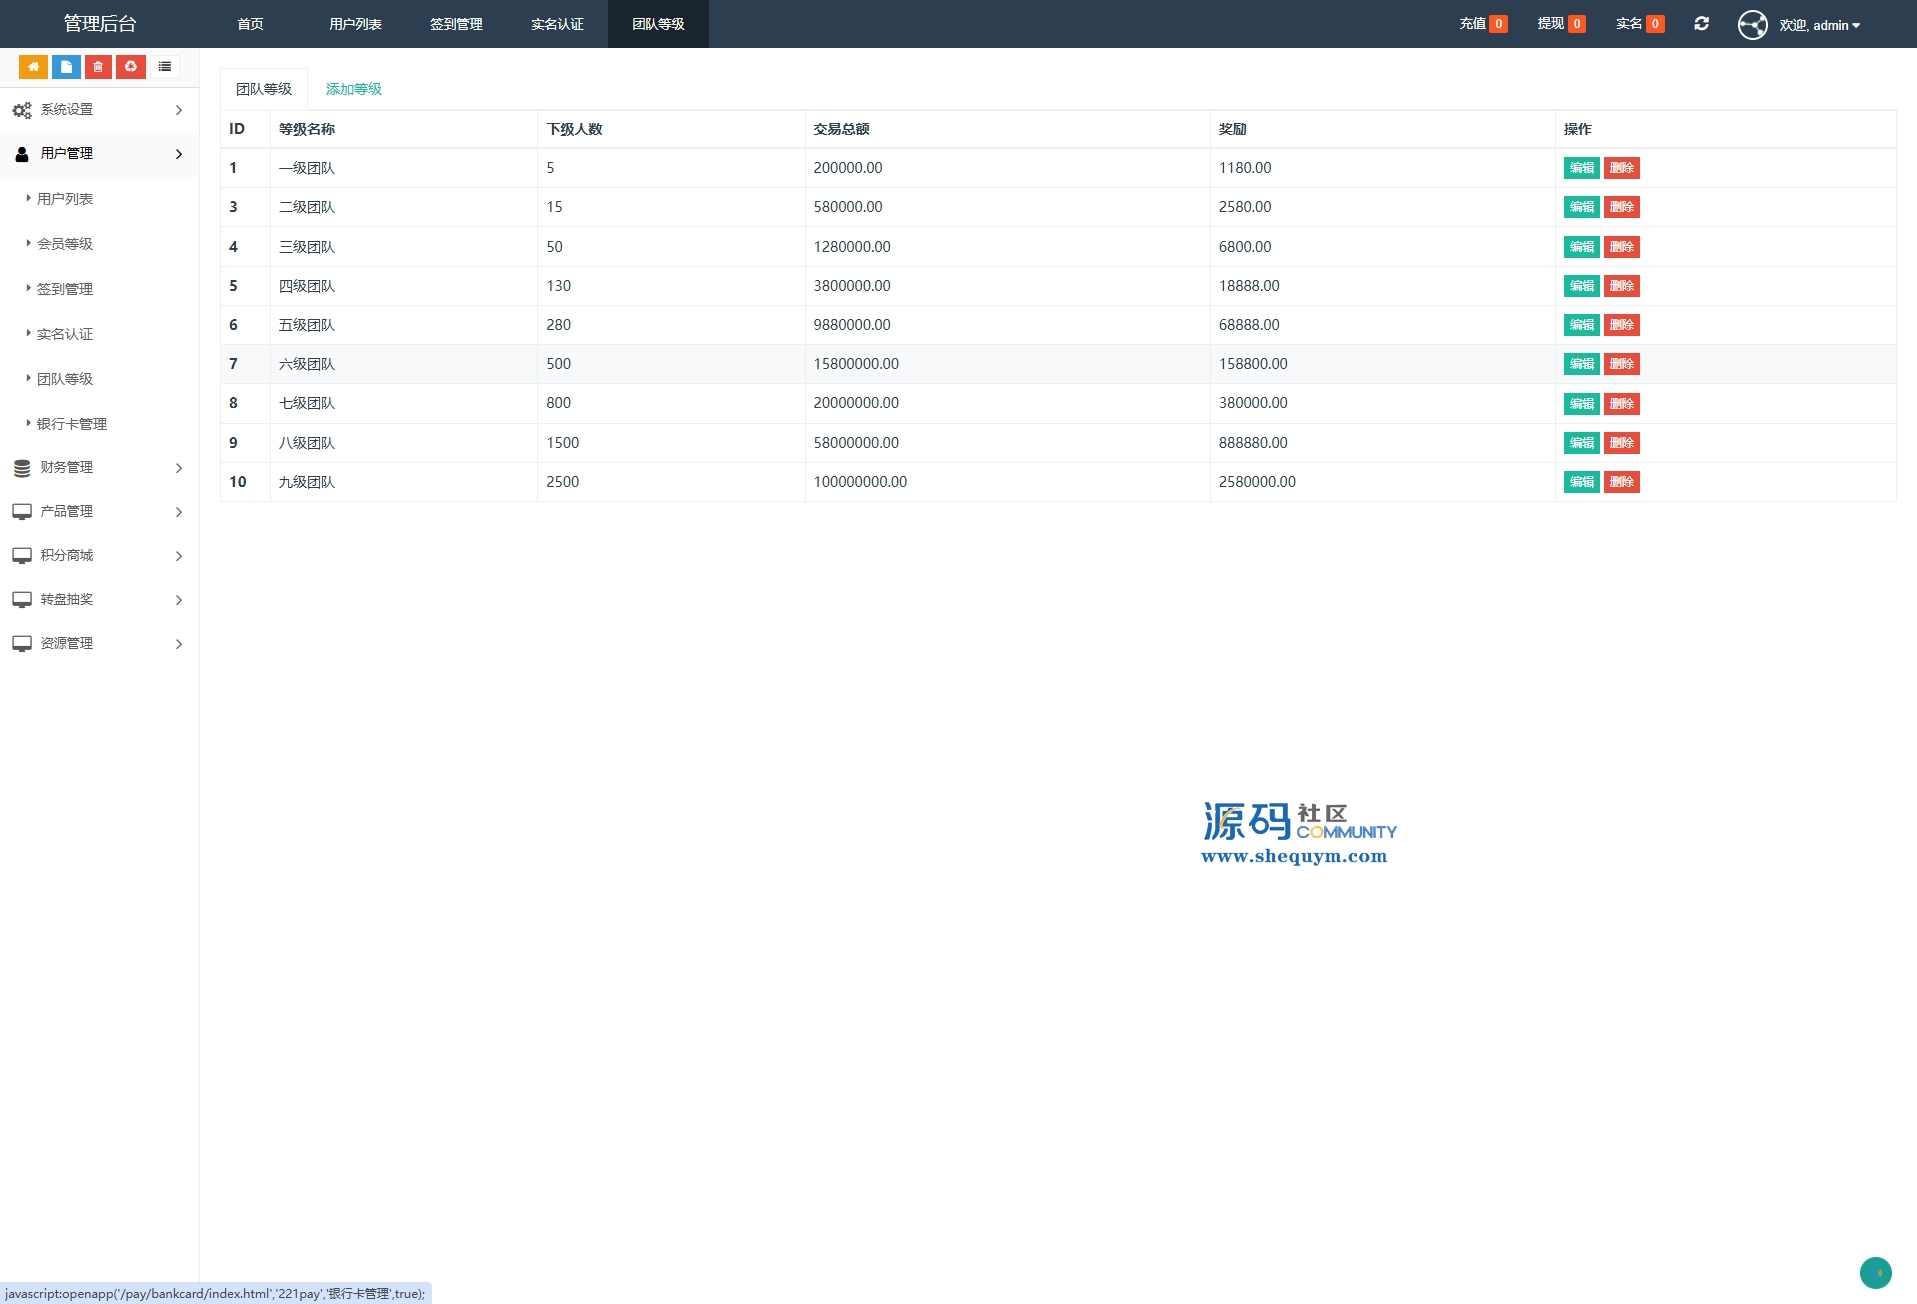Click the admin avatar icon
1917x1304 pixels.
[1752, 25]
